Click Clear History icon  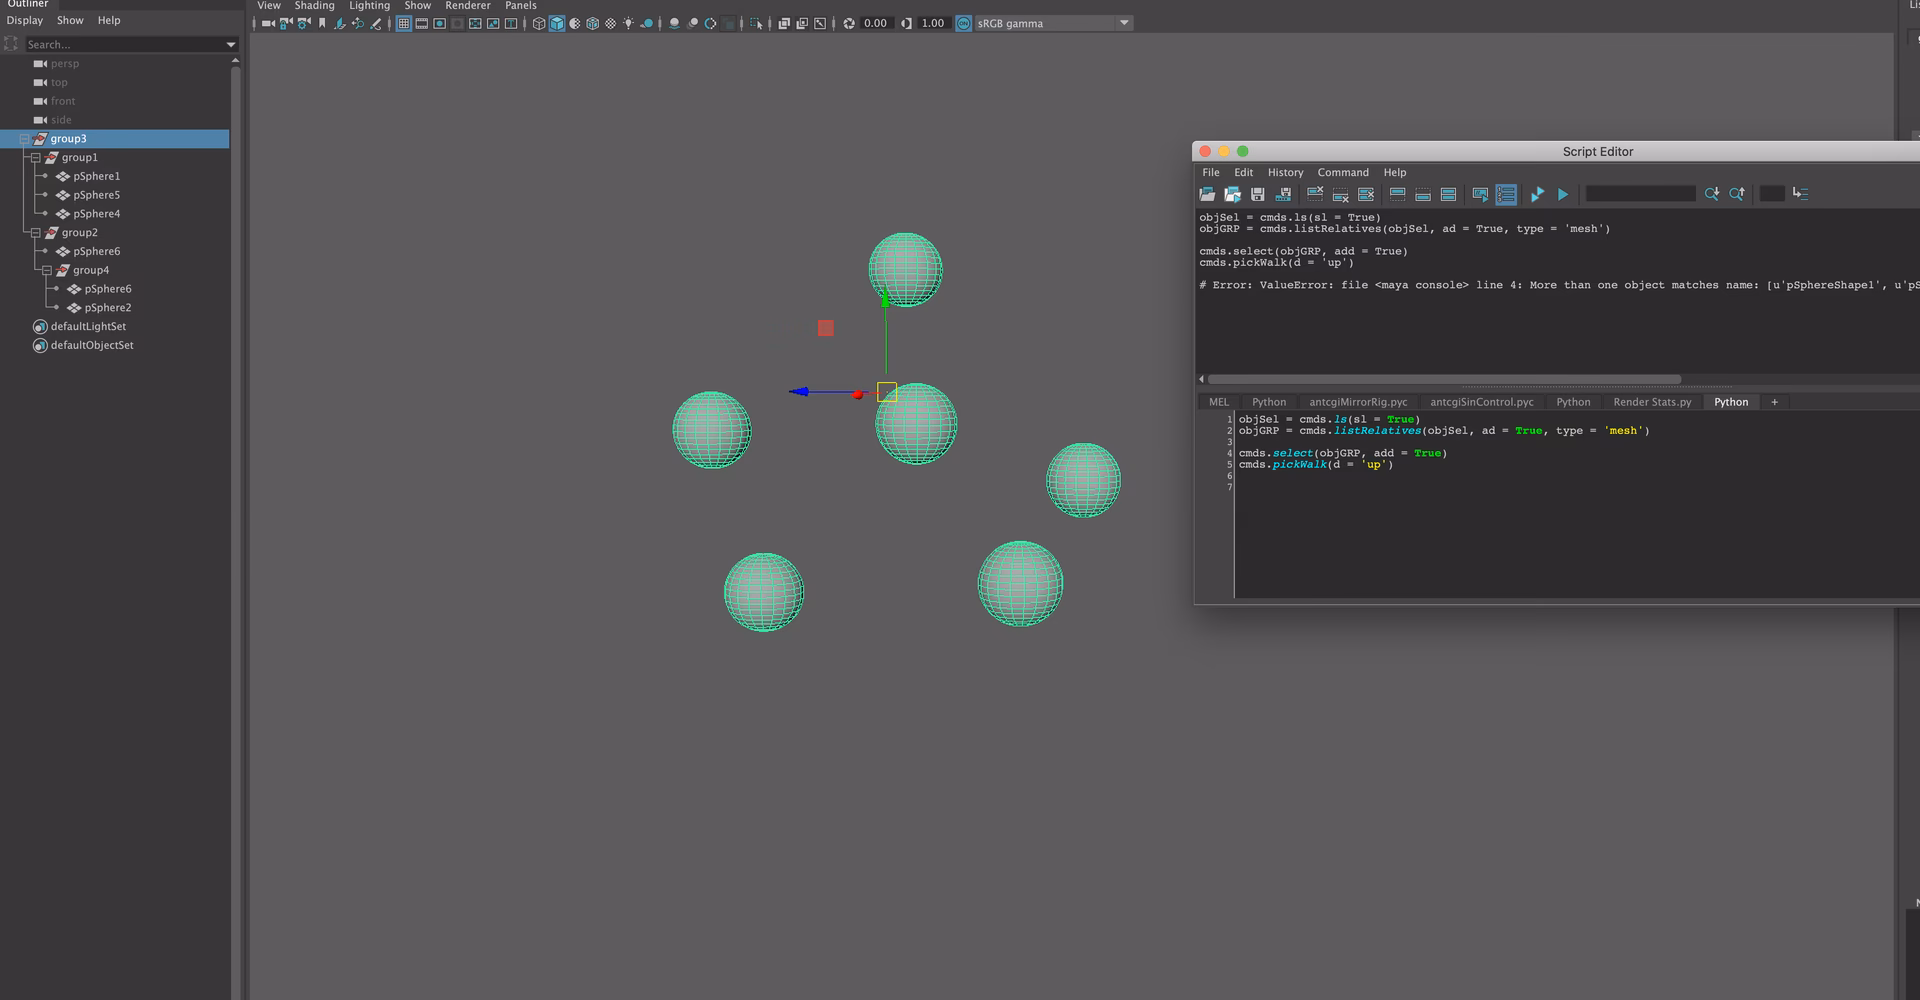(x=1315, y=194)
